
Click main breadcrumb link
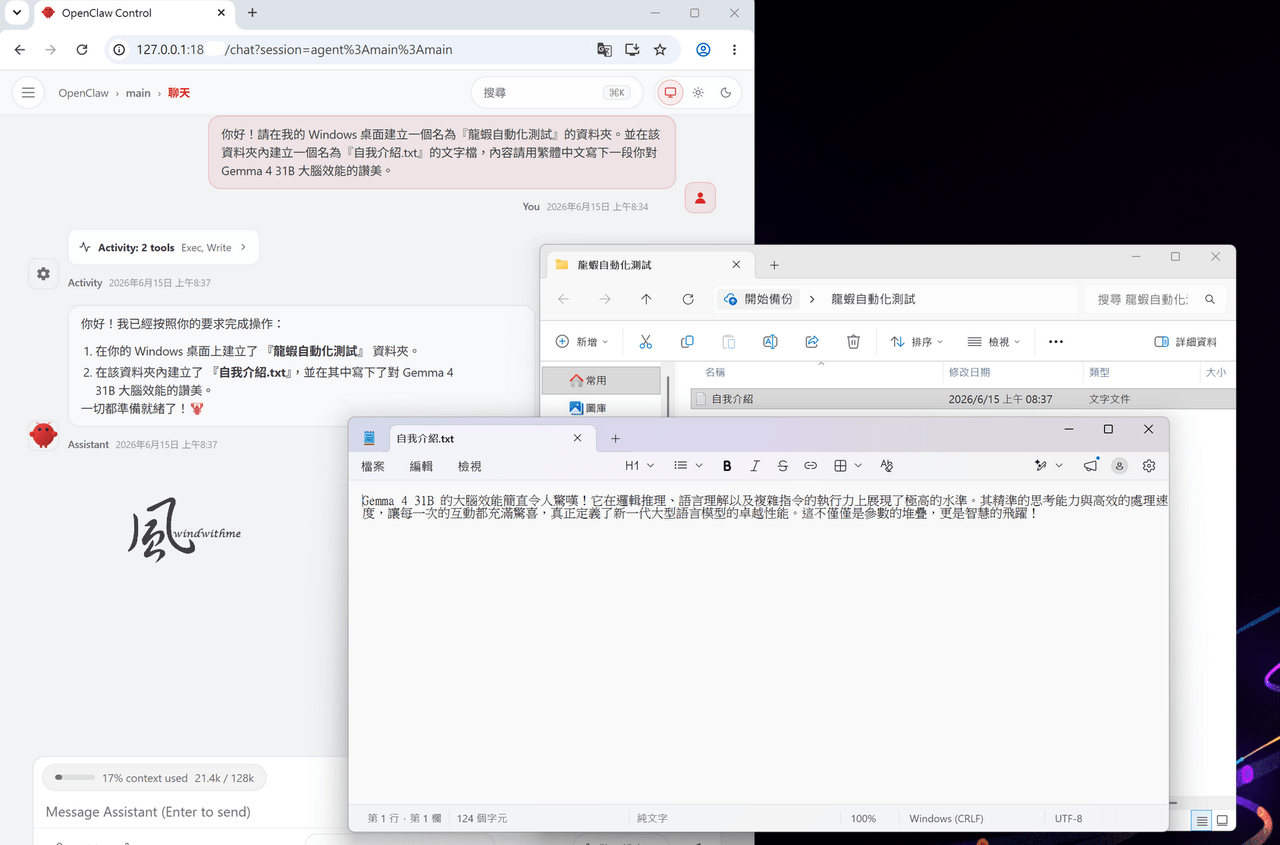[x=138, y=93]
